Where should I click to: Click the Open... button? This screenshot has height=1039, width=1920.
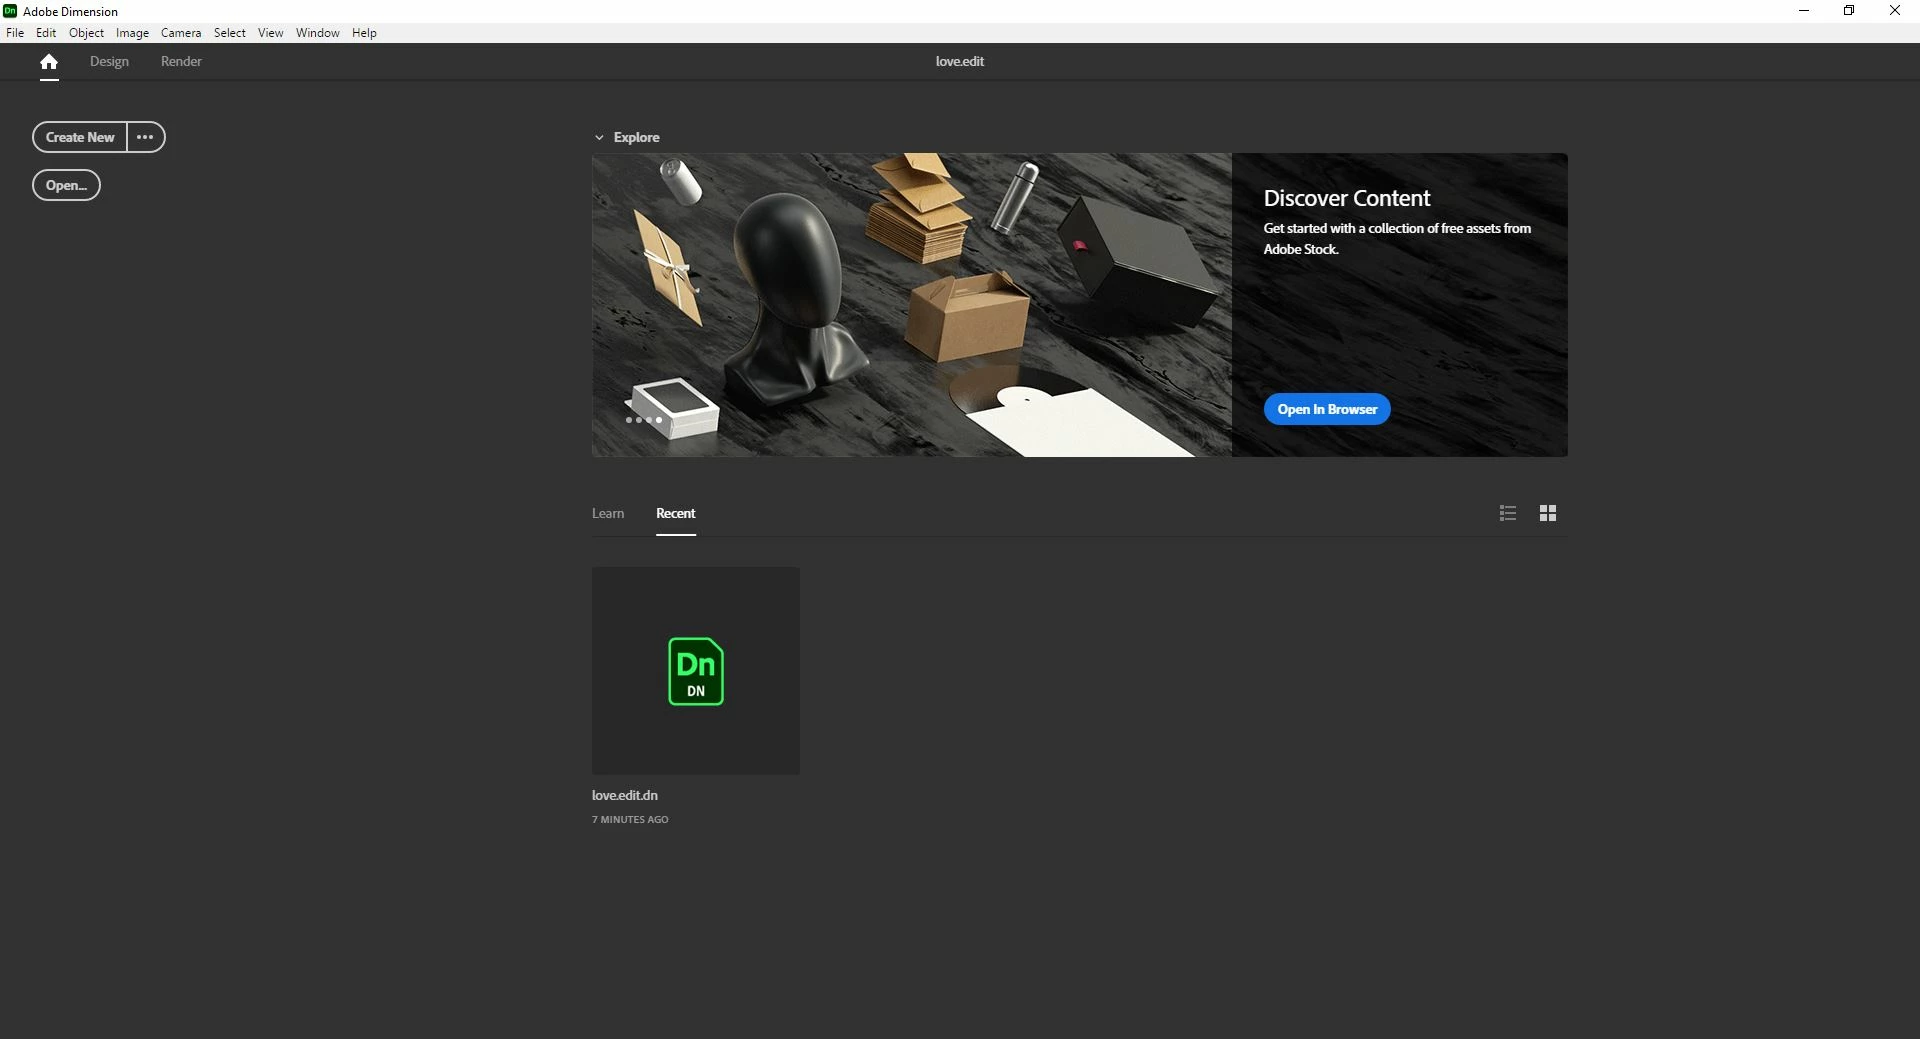pos(66,185)
